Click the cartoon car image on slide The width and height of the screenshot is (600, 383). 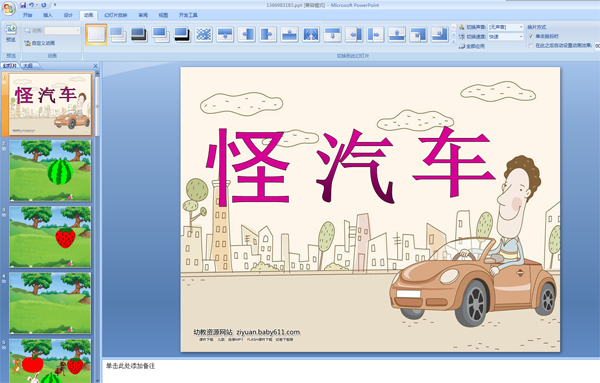[473, 282]
